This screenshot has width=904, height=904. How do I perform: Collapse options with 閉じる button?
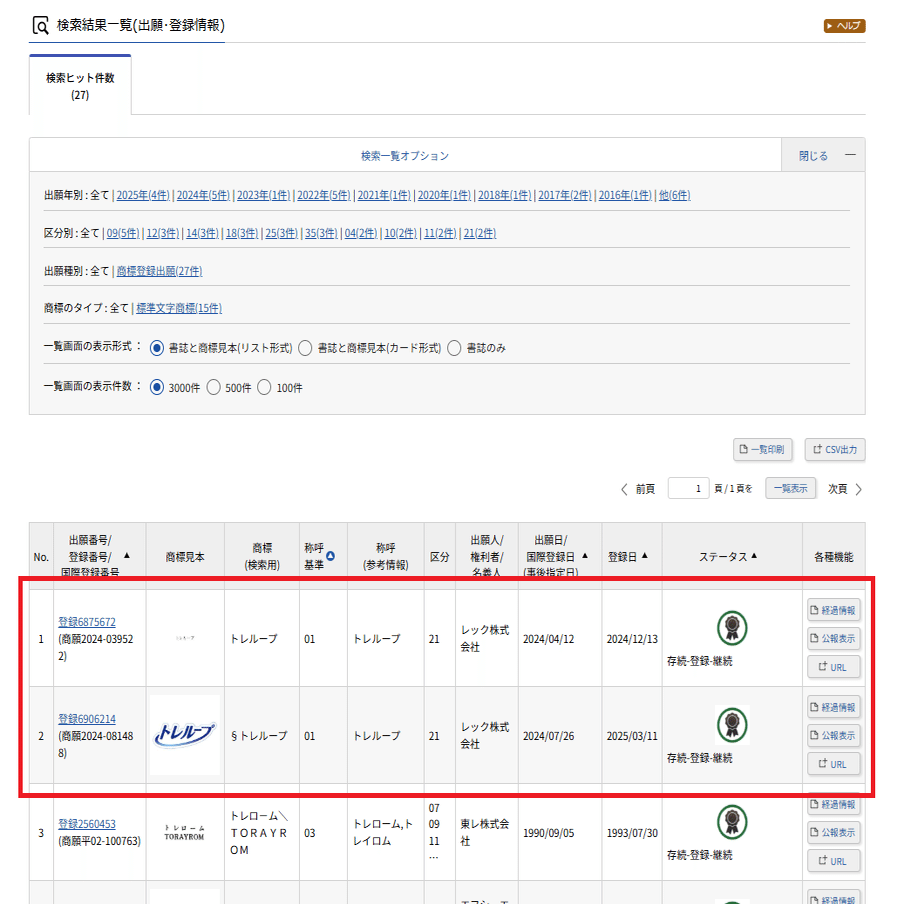point(823,155)
